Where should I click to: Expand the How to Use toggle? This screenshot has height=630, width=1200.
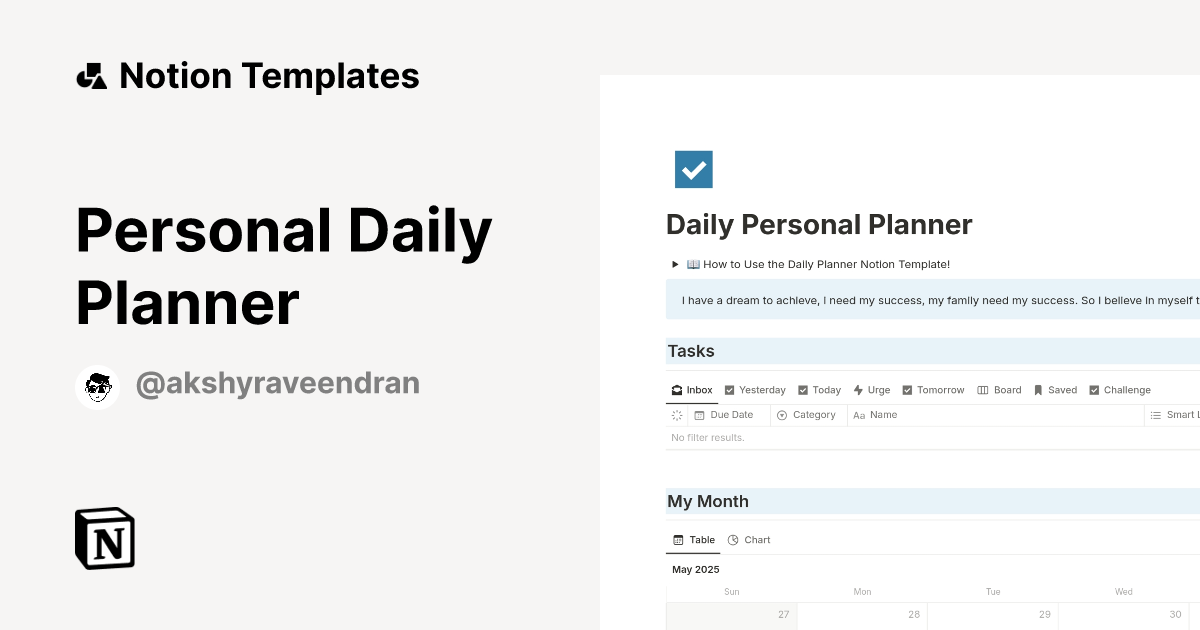point(674,264)
